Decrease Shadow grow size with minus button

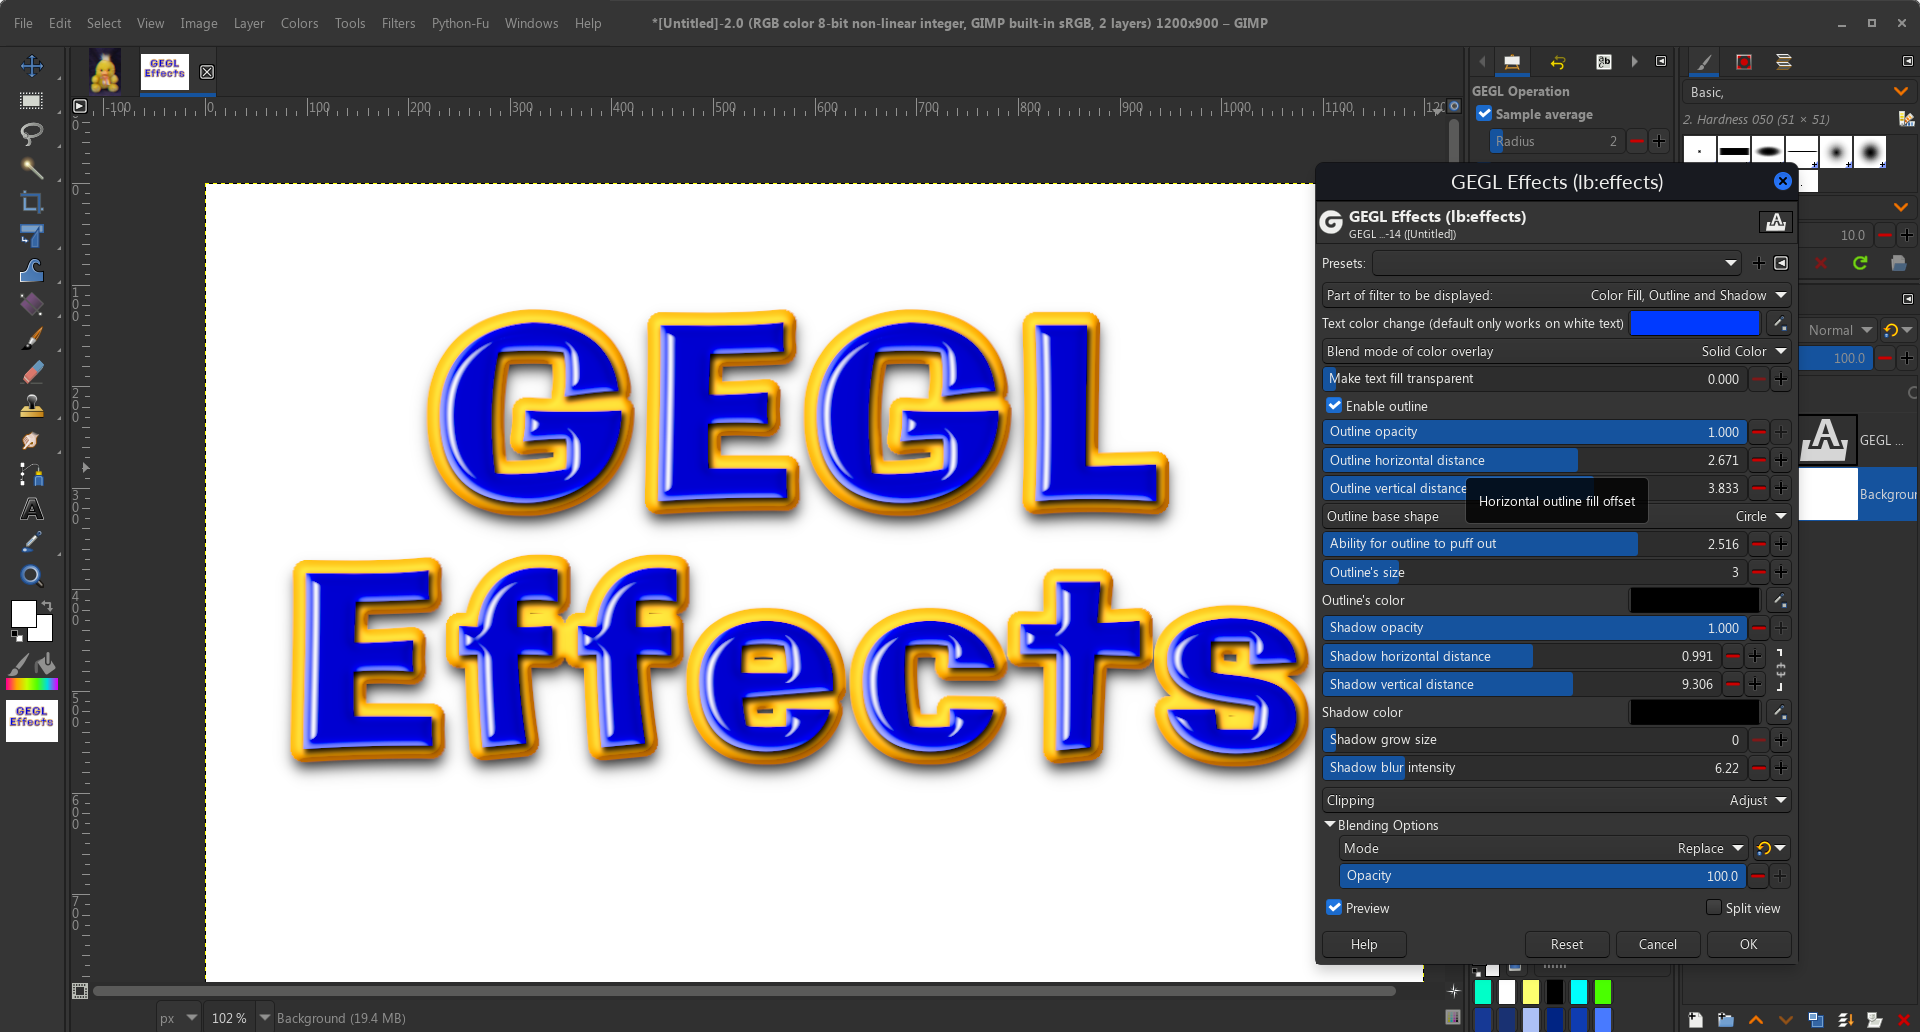(x=1759, y=740)
